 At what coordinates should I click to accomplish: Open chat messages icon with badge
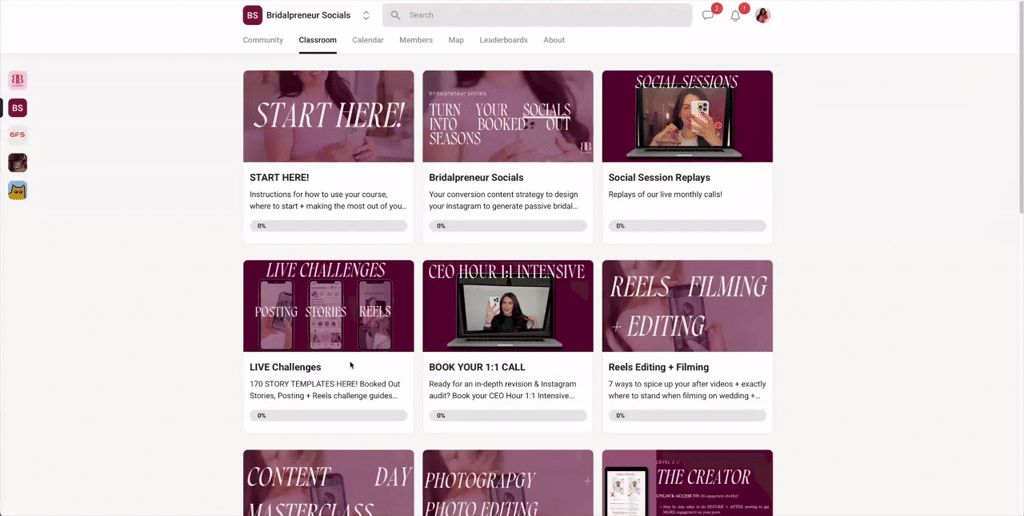tap(709, 14)
